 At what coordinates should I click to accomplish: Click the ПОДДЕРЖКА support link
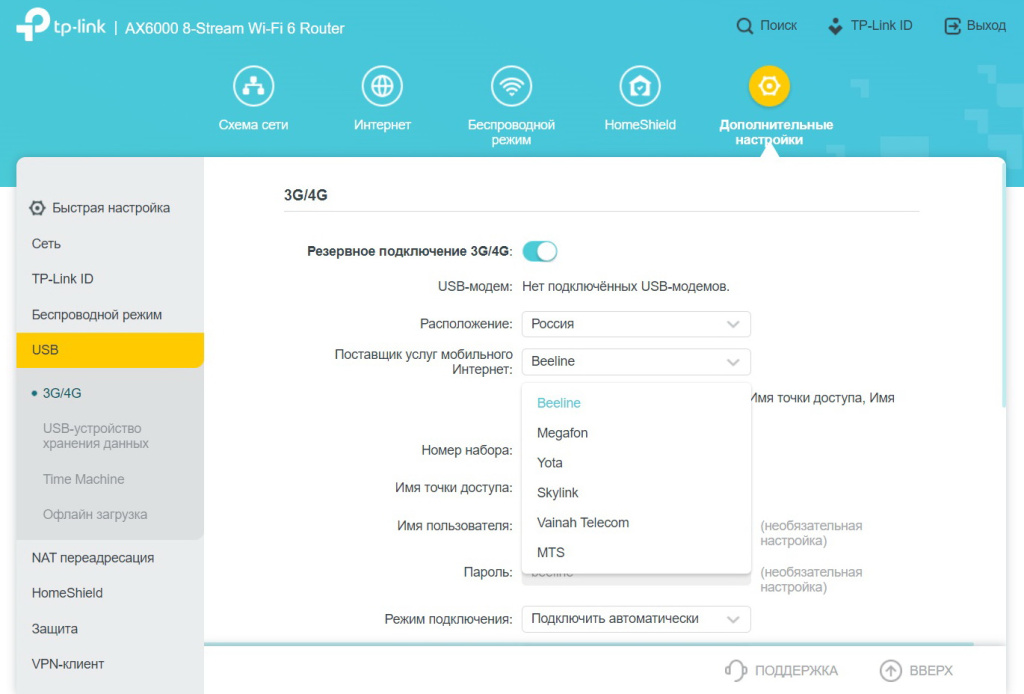pyautogui.click(x=796, y=670)
